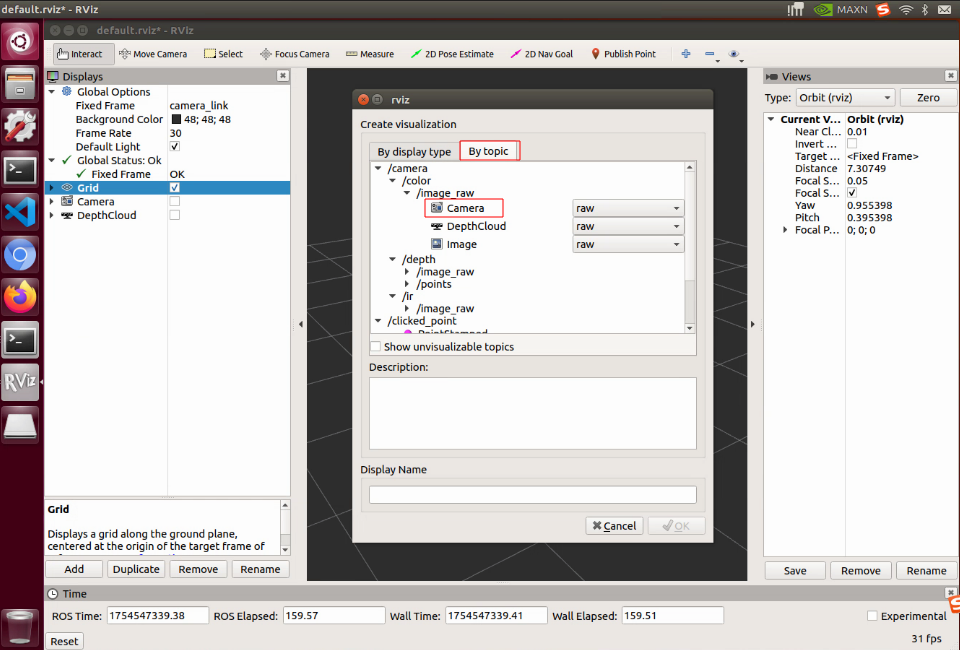Open the view Type Orbit dropdown
The width and height of the screenshot is (960, 650).
point(845,97)
